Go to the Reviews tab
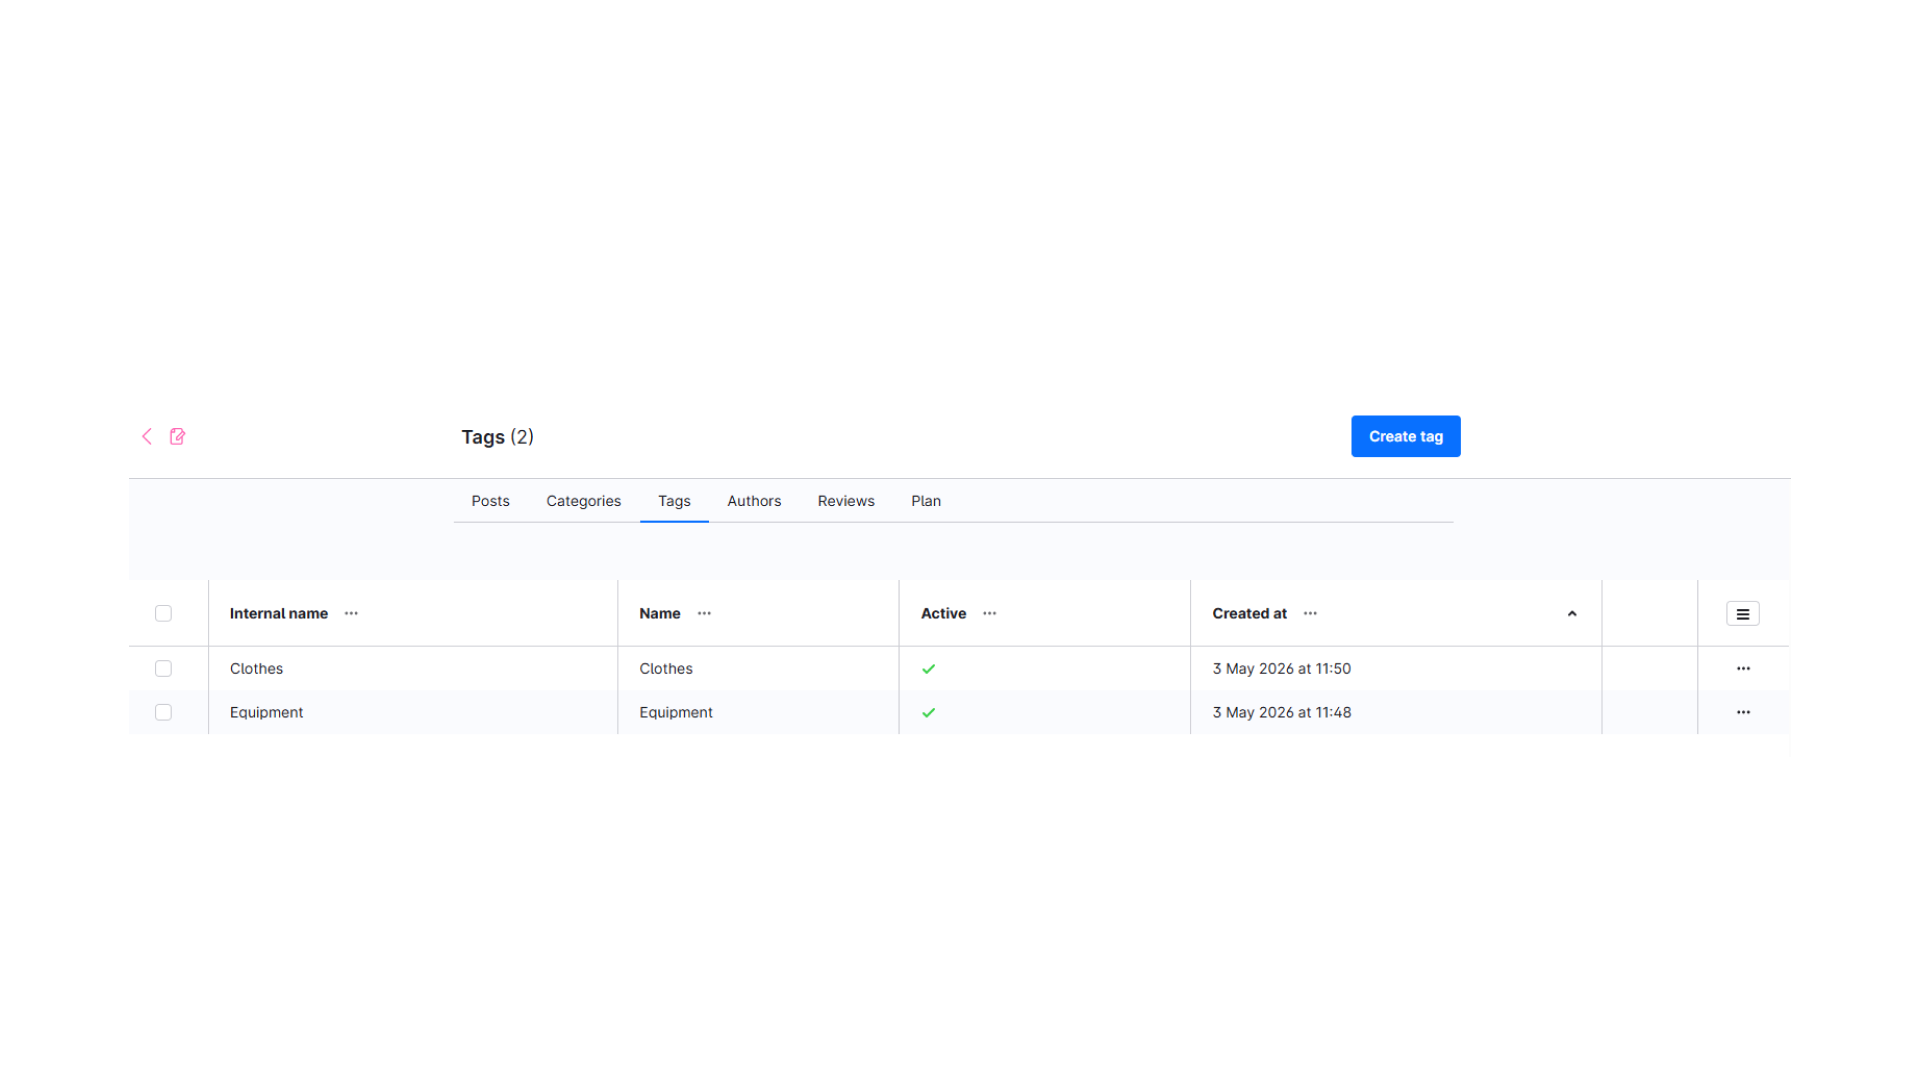1920x1080 pixels. tap(846, 501)
